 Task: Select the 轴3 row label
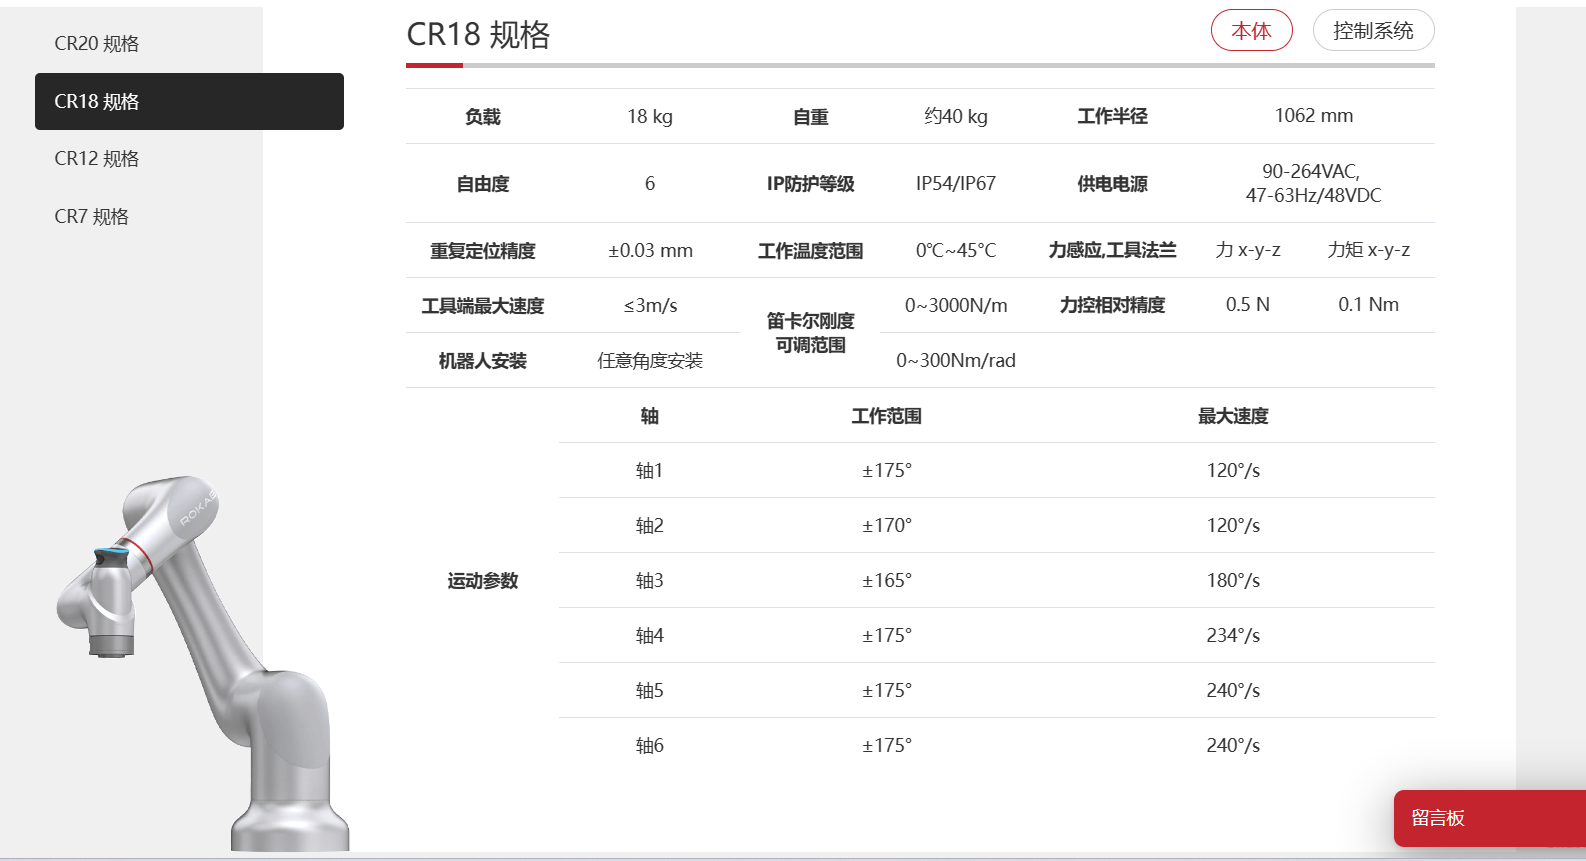point(650,581)
